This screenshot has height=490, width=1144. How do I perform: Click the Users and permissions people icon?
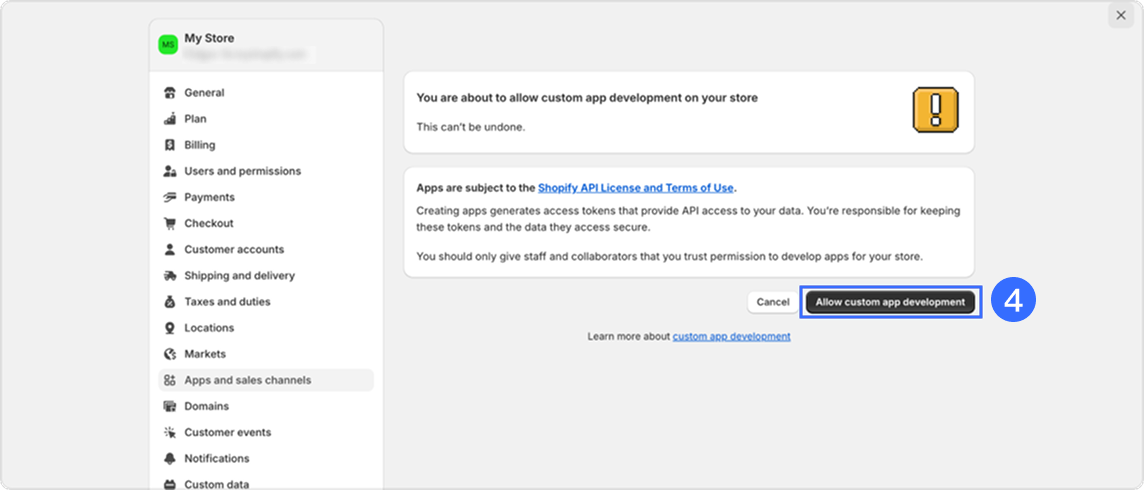tap(170, 171)
